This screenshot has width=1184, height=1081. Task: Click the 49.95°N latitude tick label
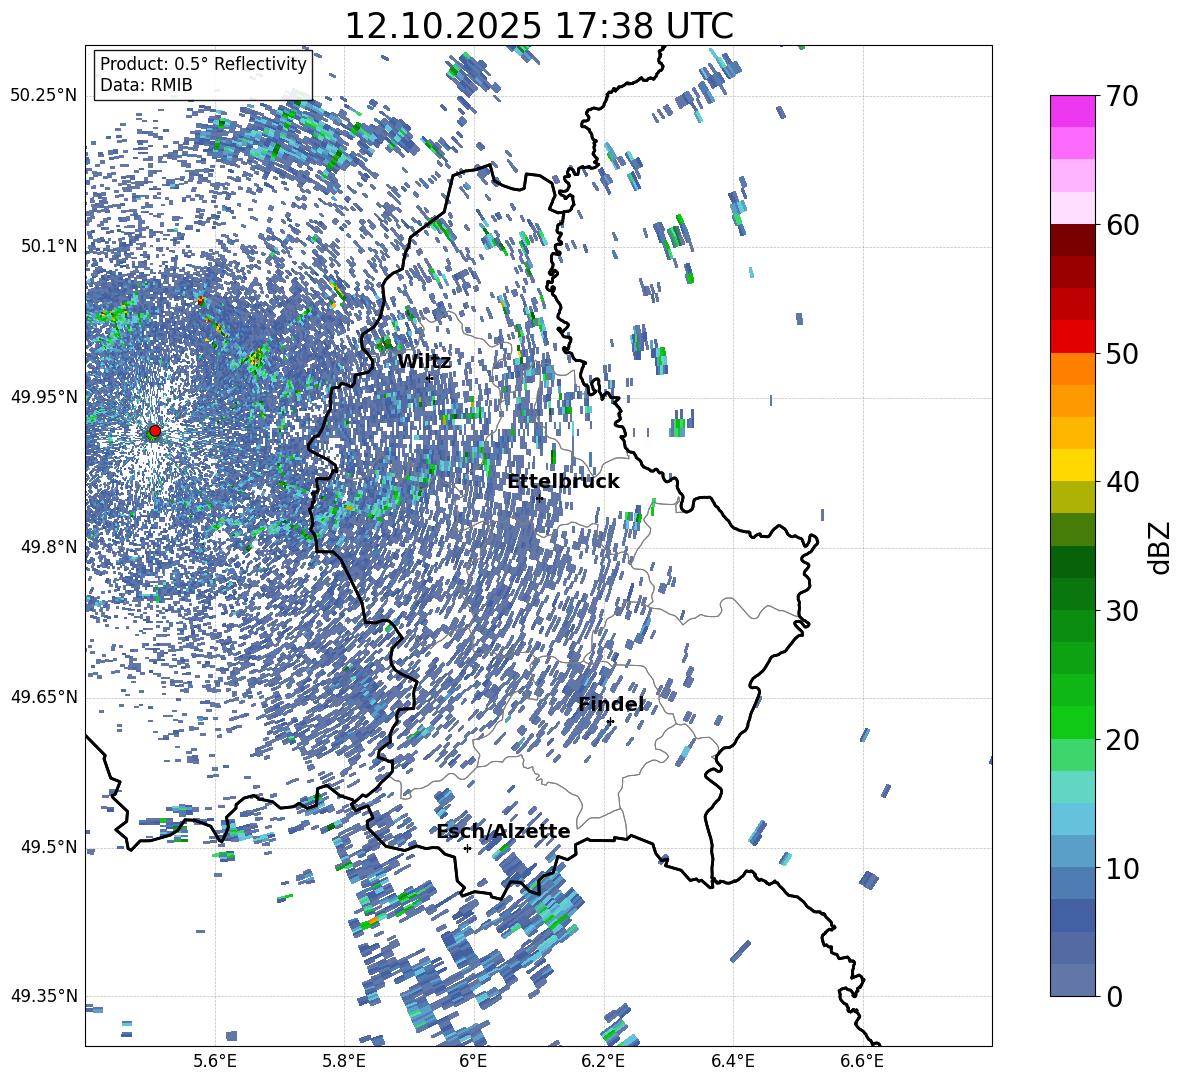44,397
